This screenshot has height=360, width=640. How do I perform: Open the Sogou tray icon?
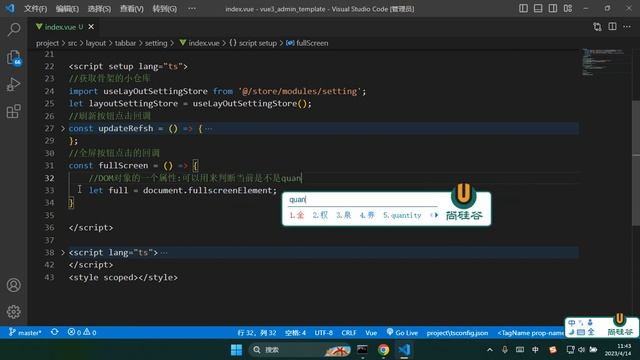pos(553,350)
